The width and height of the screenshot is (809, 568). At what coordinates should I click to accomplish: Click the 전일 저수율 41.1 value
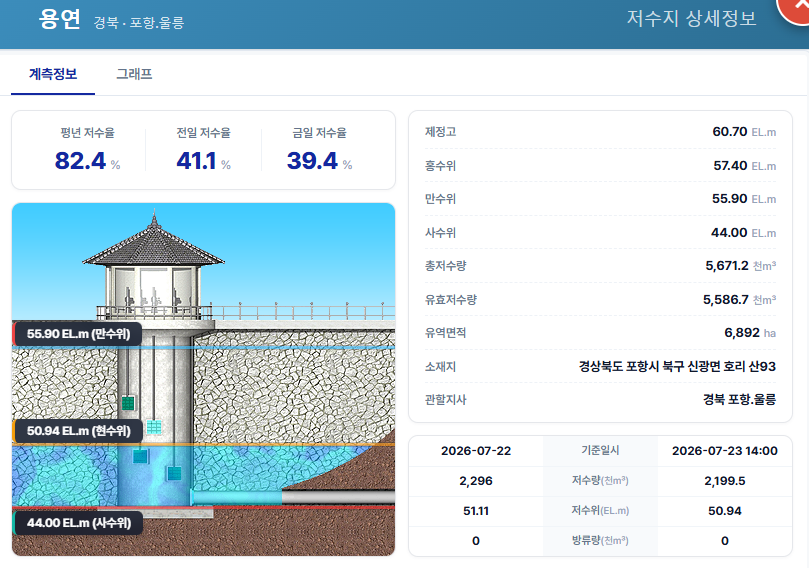(197, 160)
